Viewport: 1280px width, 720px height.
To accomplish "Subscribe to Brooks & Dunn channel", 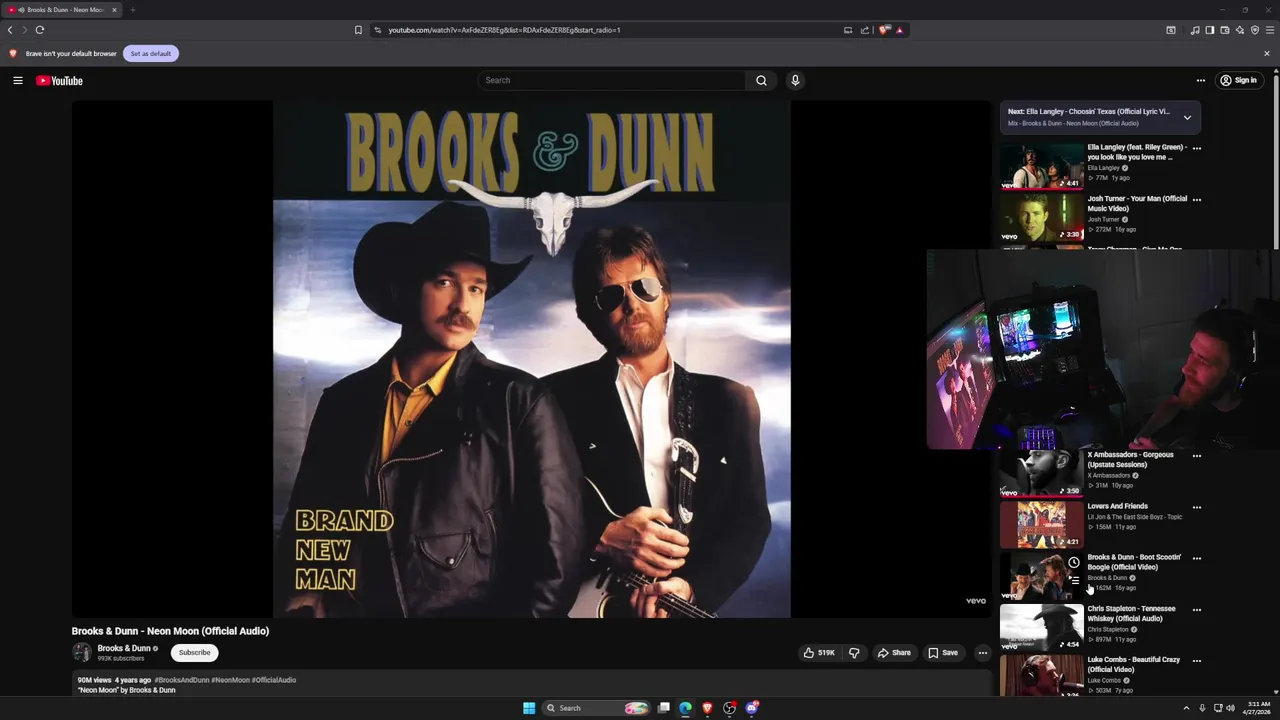I will pos(194,653).
